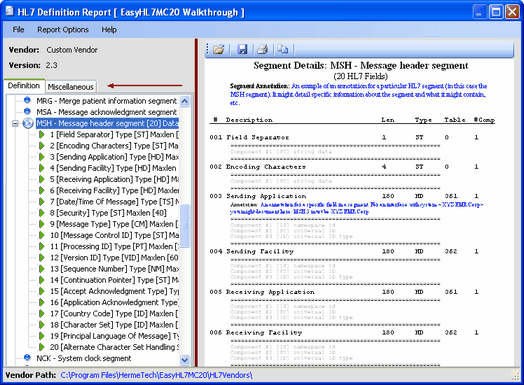This screenshot has height=385, width=524.
Task: Click the globe icon beside MSH segment
Action: [28, 123]
